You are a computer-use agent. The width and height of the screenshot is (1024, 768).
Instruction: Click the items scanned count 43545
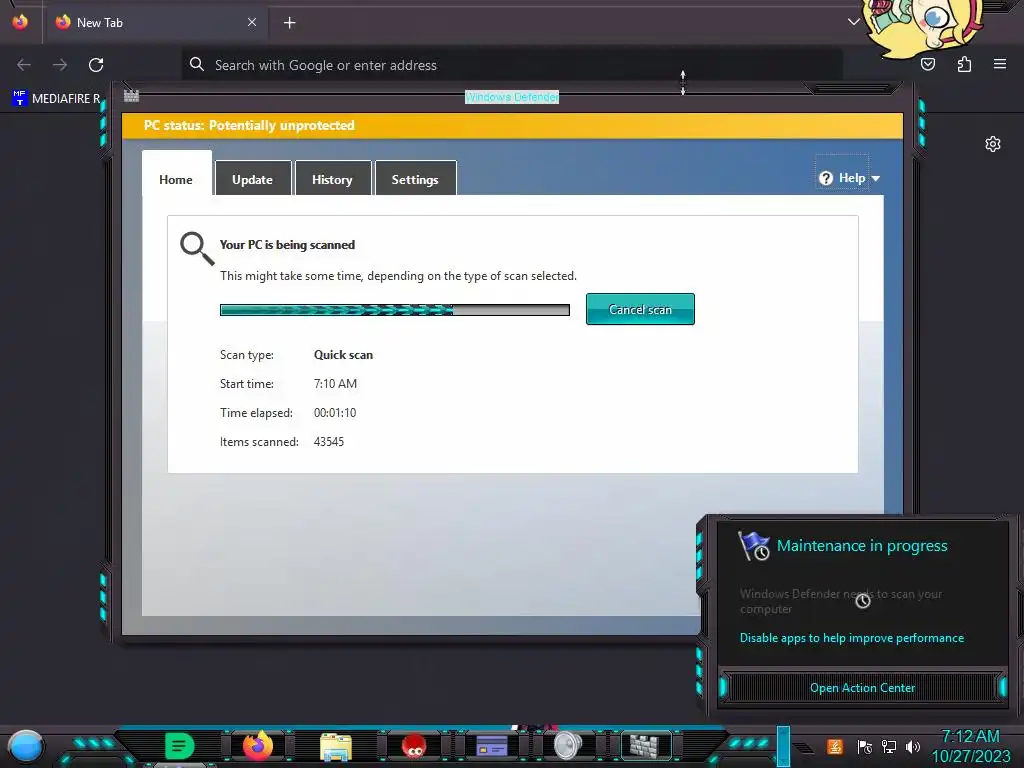click(x=328, y=441)
